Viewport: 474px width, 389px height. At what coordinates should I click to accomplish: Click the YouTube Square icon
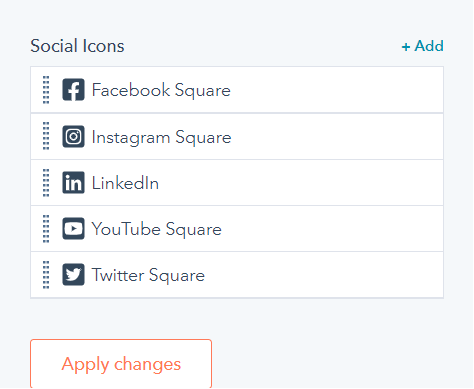(x=73, y=229)
